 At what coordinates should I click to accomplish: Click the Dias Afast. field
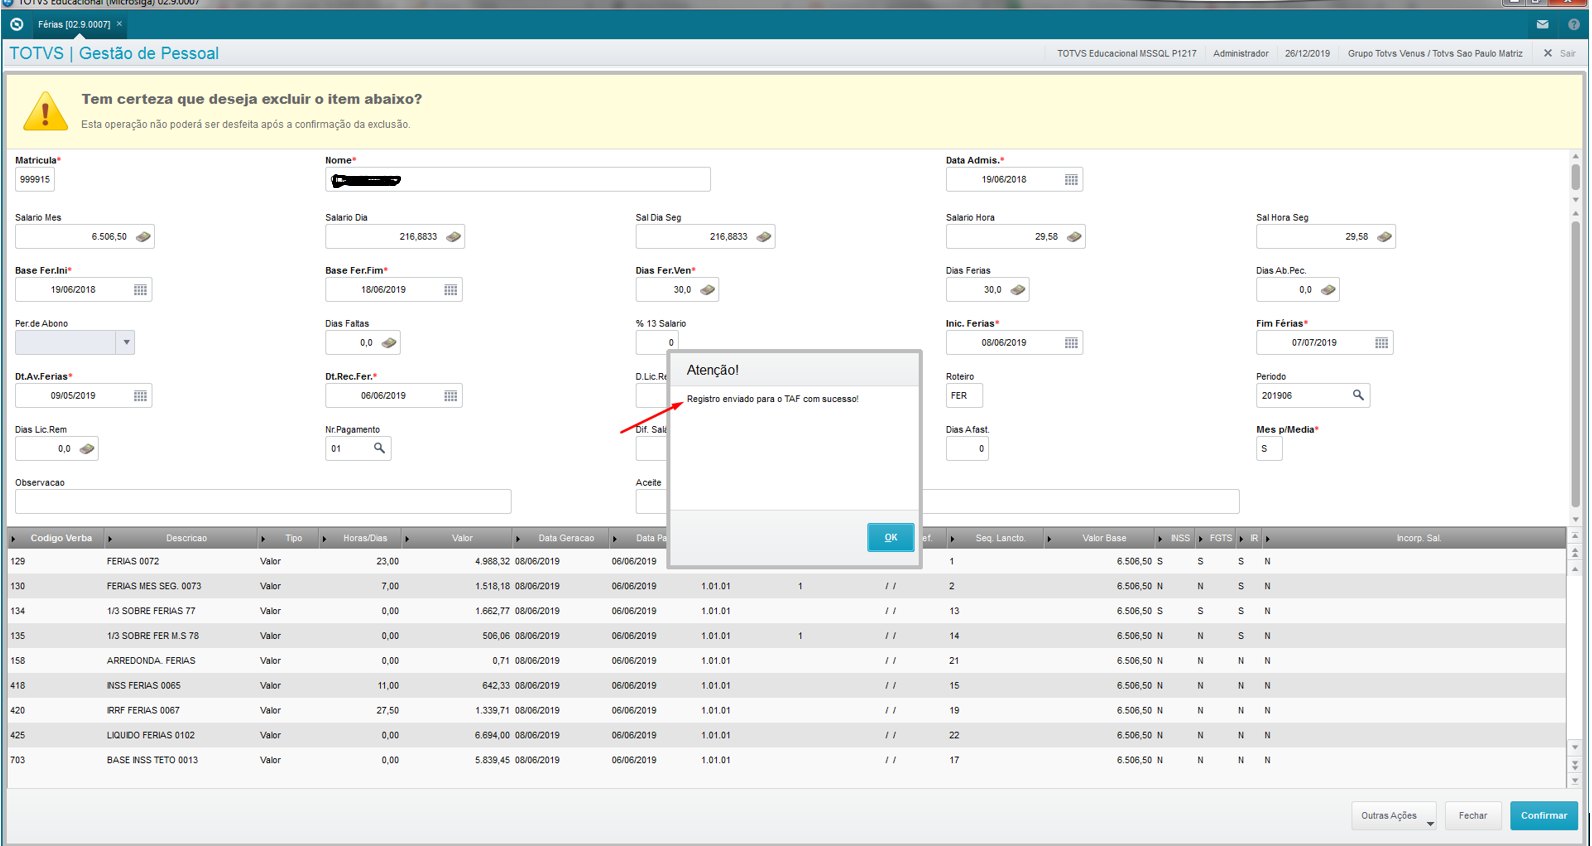point(967,449)
